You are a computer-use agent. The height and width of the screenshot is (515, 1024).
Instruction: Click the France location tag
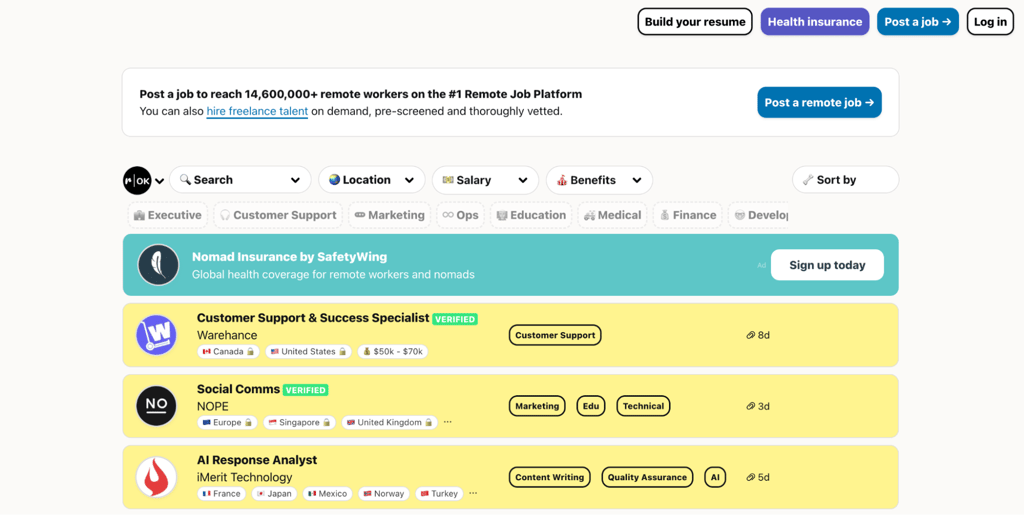point(221,493)
